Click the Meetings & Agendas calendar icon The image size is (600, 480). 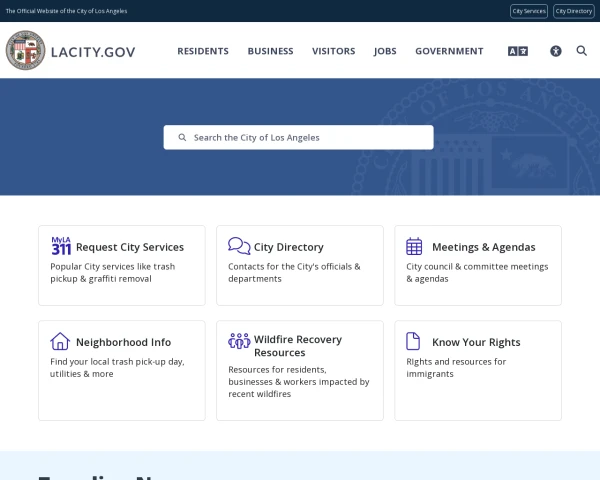click(415, 246)
